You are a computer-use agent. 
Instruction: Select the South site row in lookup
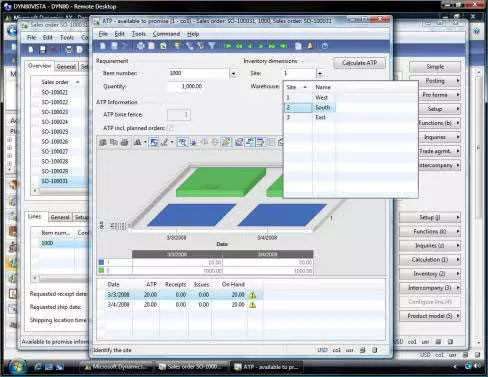pyautogui.click(x=310, y=107)
